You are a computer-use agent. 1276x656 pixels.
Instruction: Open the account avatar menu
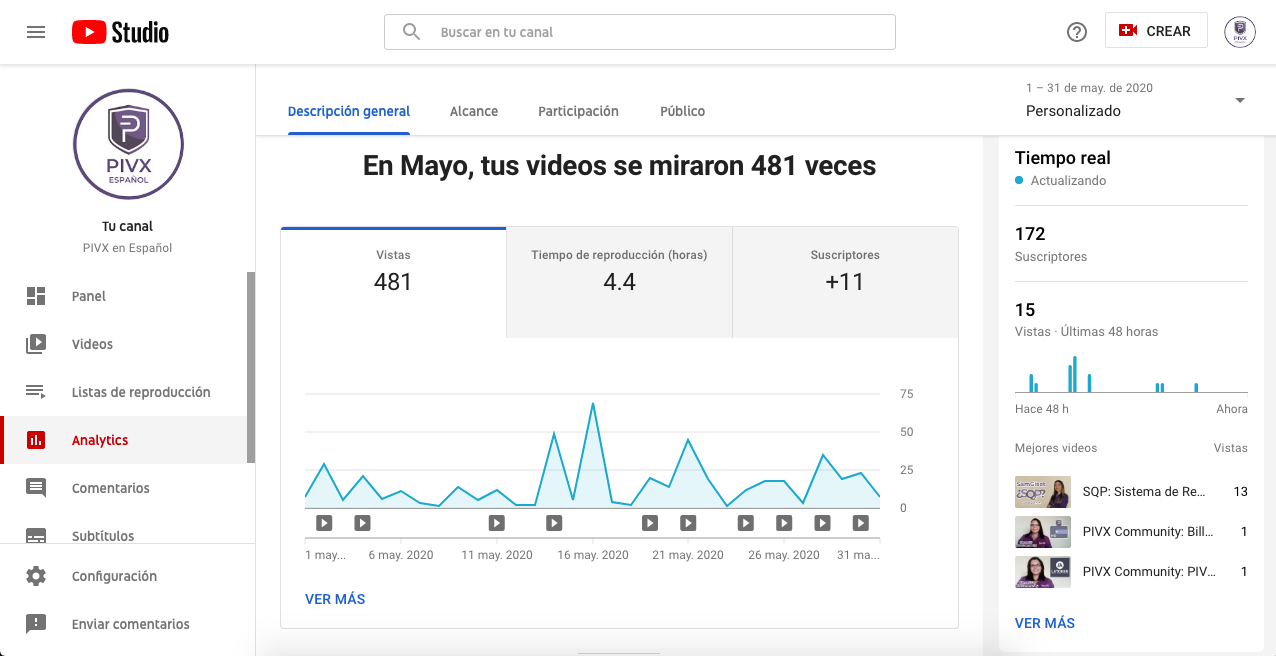click(1240, 32)
